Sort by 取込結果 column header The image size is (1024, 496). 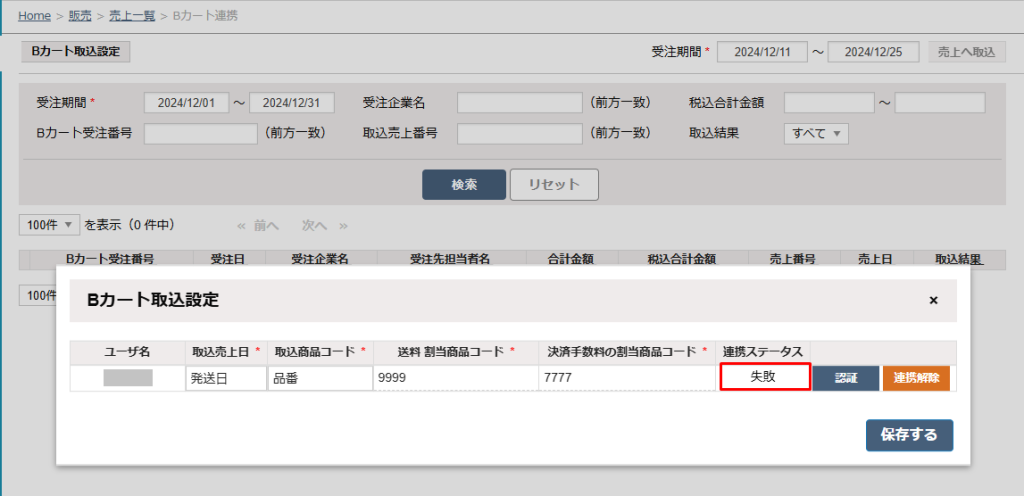click(x=959, y=258)
